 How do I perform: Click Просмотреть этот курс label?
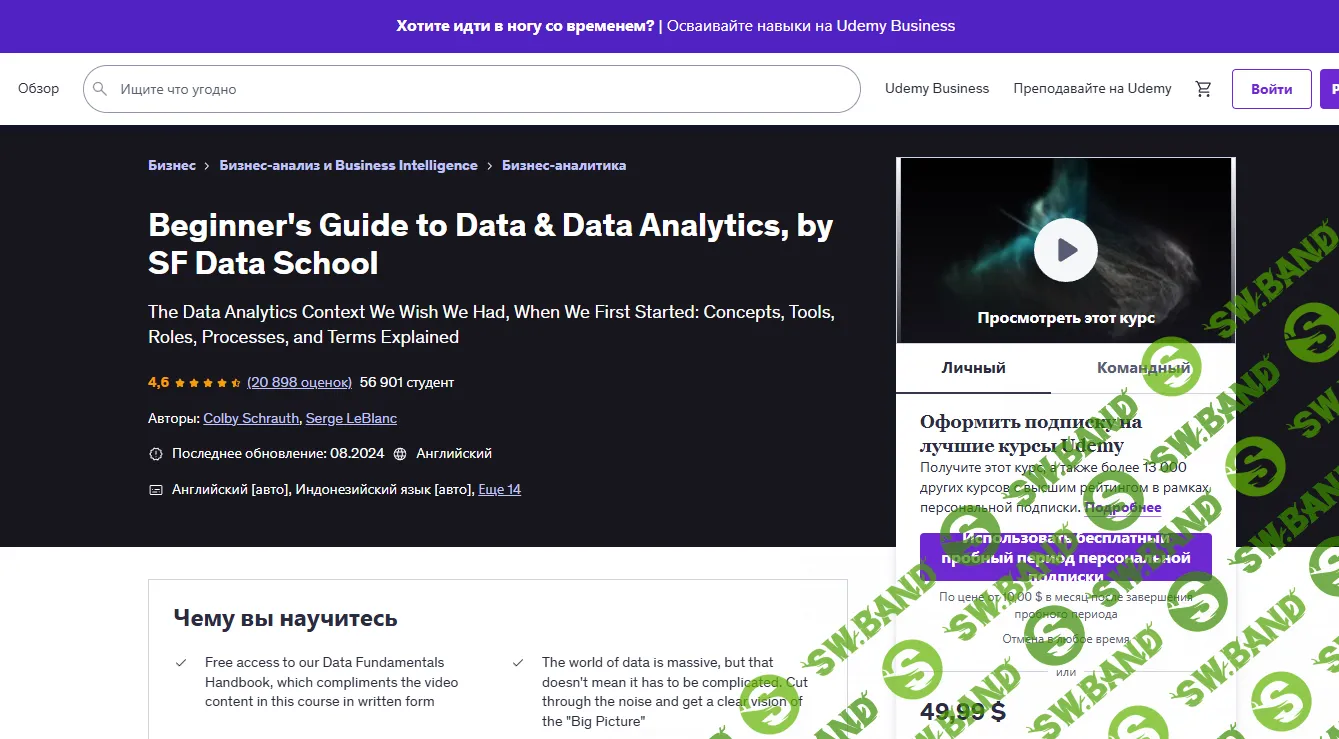click(1066, 318)
